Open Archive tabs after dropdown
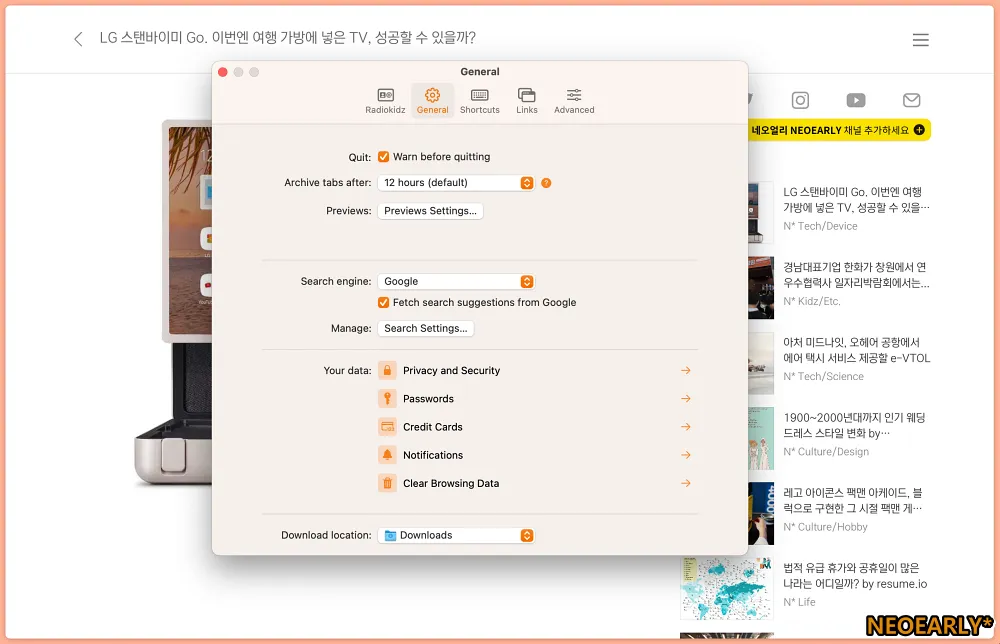The image size is (1000, 644). (455, 183)
